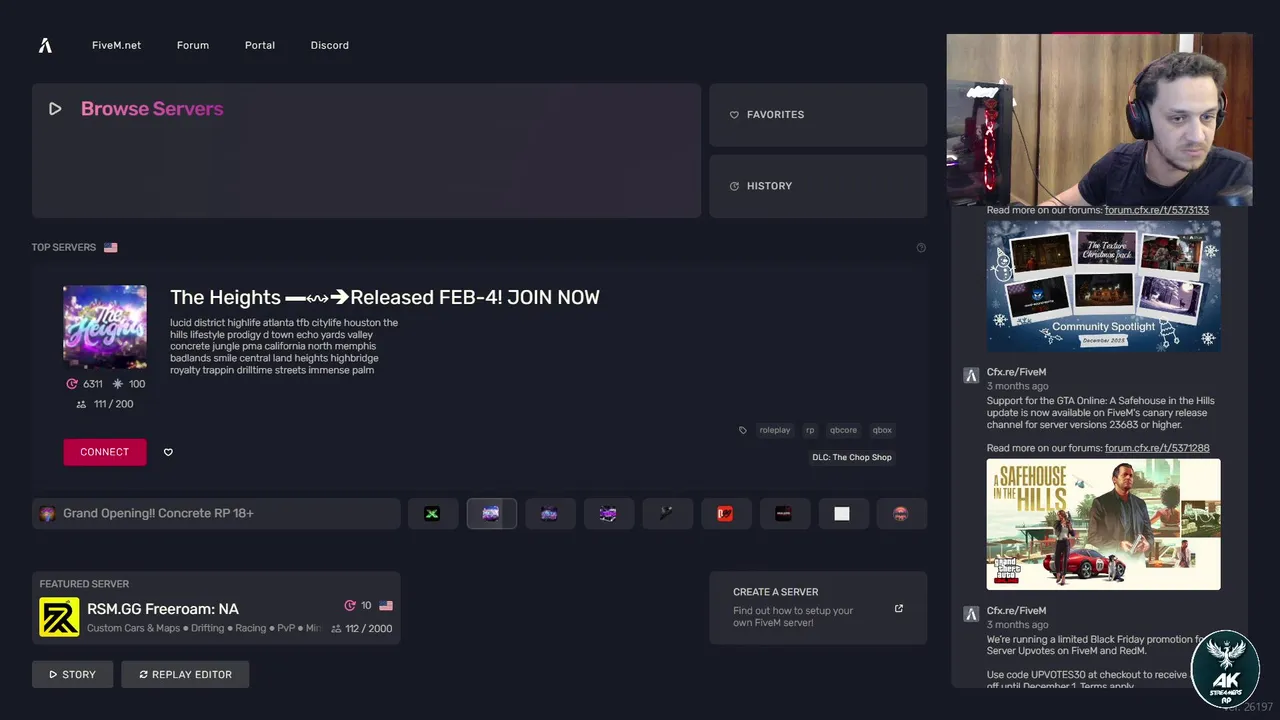Click '3 months ago' under the Safehouse post
Screen dimensions: 1280x720
[1018, 386]
